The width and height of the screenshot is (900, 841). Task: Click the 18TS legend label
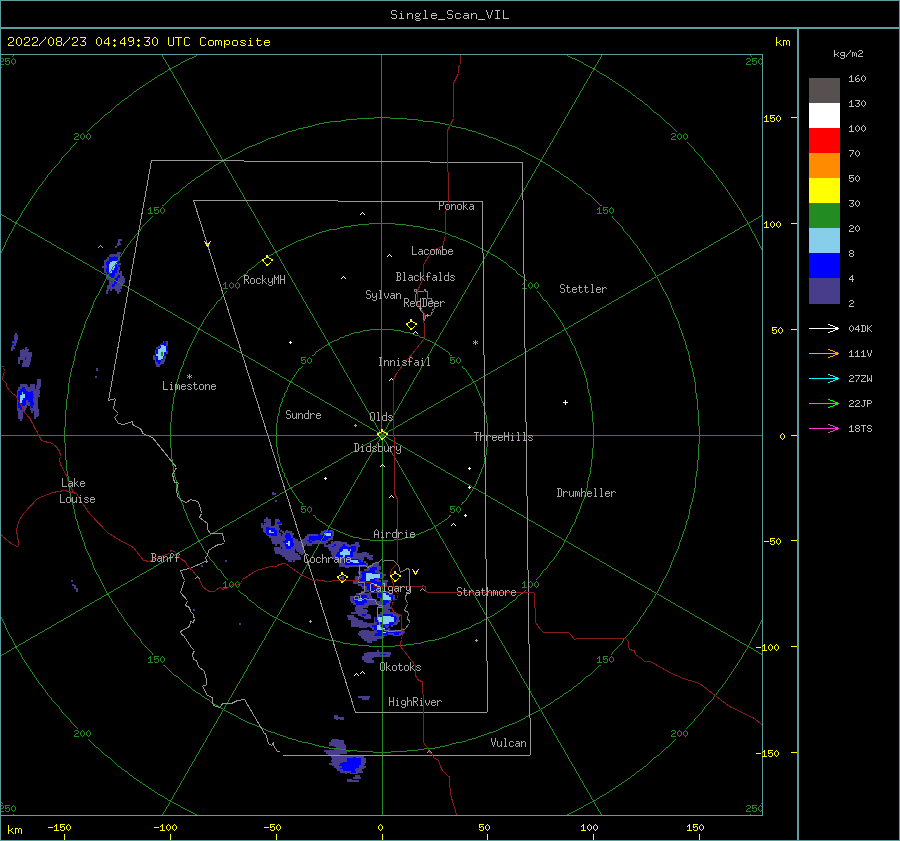[860, 428]
